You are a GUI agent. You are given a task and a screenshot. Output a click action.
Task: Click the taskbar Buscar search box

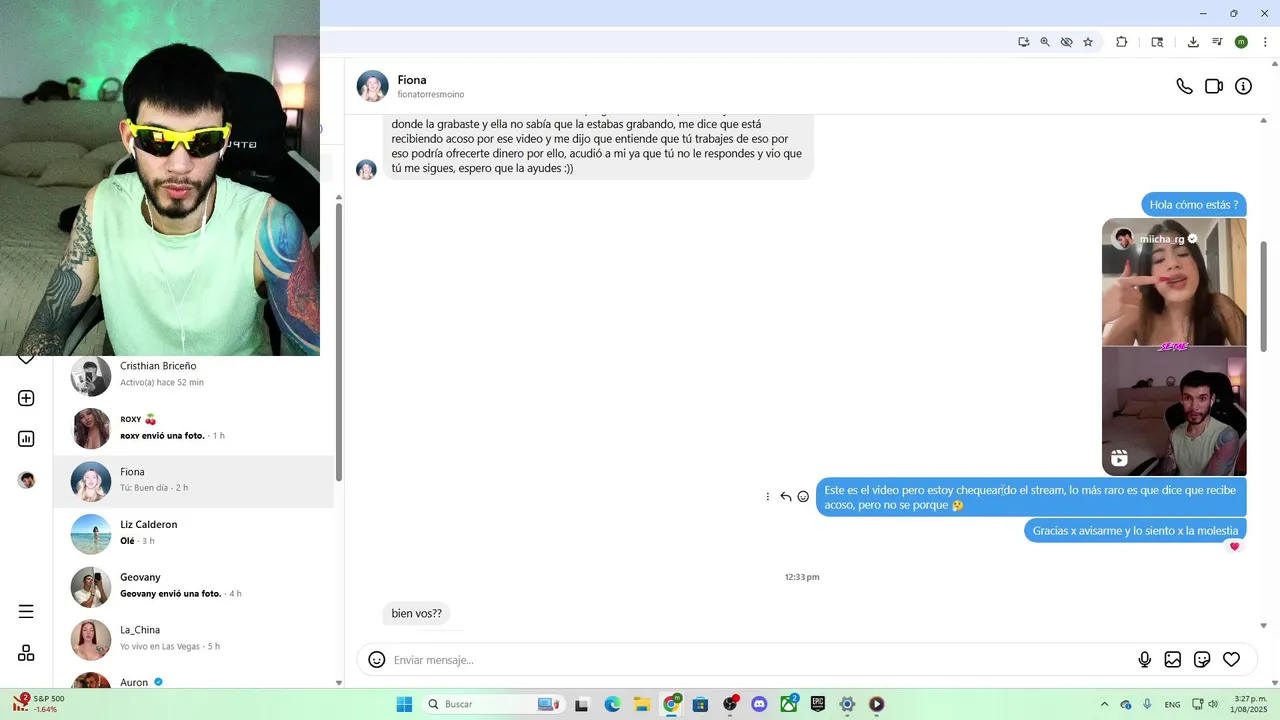pyautogui.click(x=494, y=704)
